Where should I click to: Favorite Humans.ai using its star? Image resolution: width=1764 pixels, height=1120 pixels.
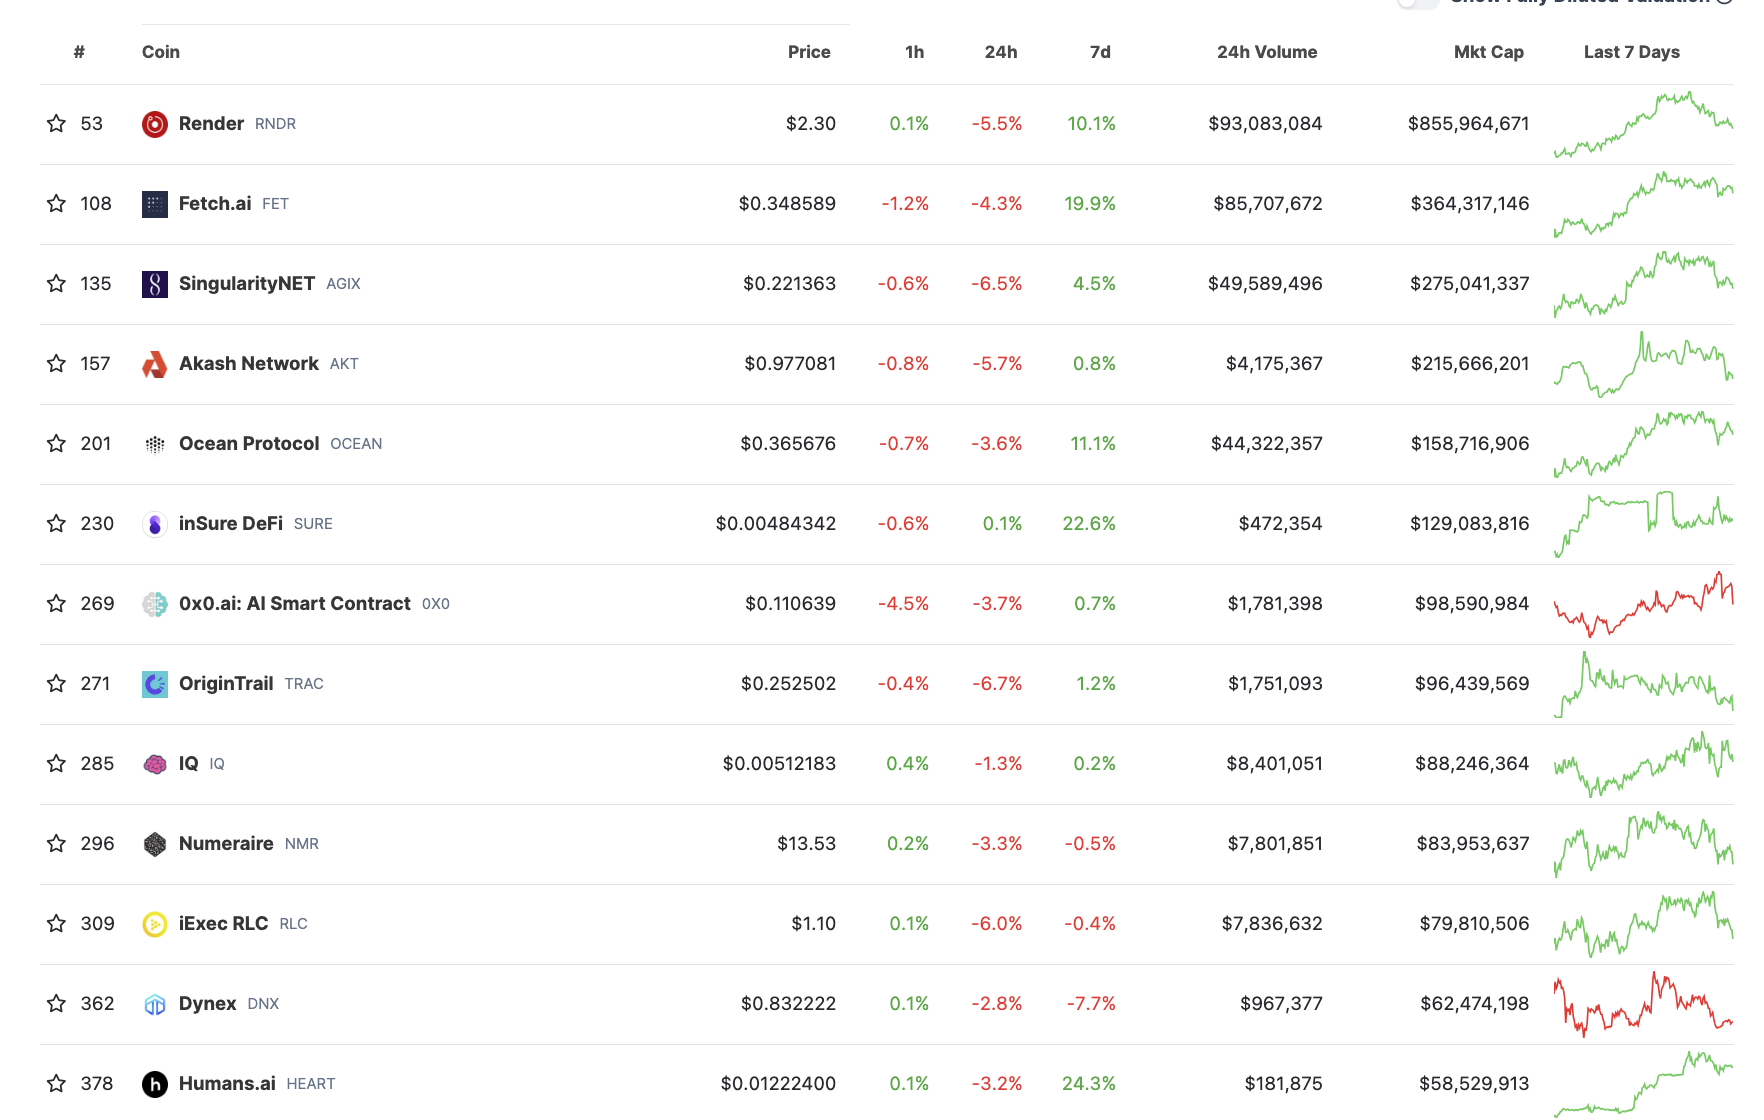56,1083
